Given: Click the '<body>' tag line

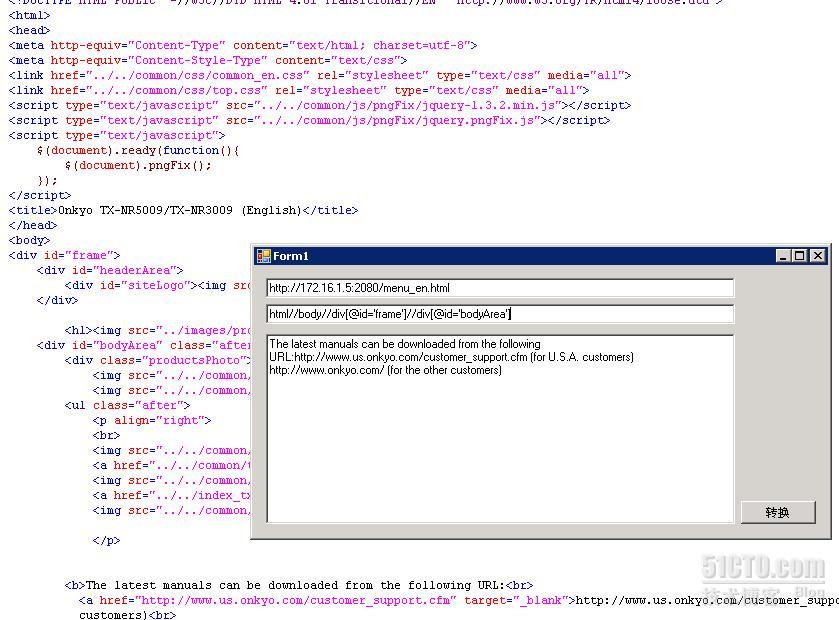Looking at the screenshot, I should pos(29,240).
